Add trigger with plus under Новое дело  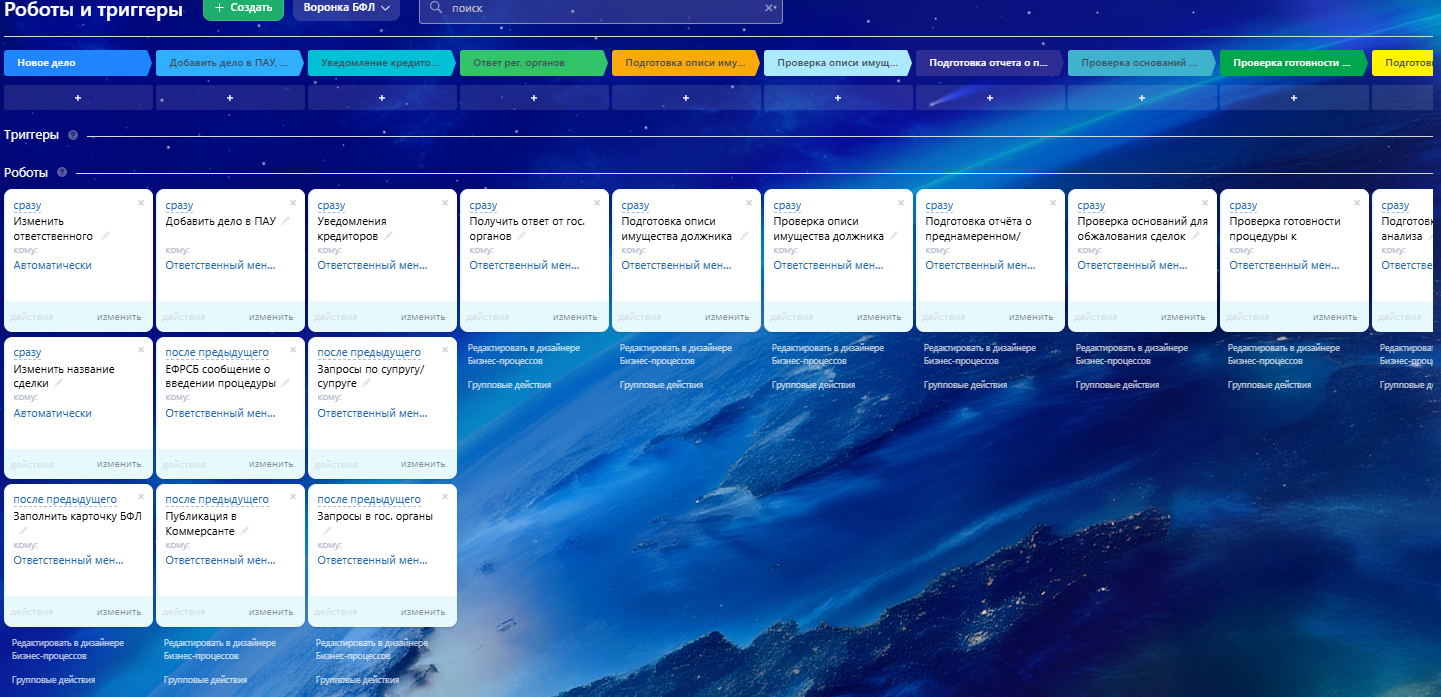78,98
